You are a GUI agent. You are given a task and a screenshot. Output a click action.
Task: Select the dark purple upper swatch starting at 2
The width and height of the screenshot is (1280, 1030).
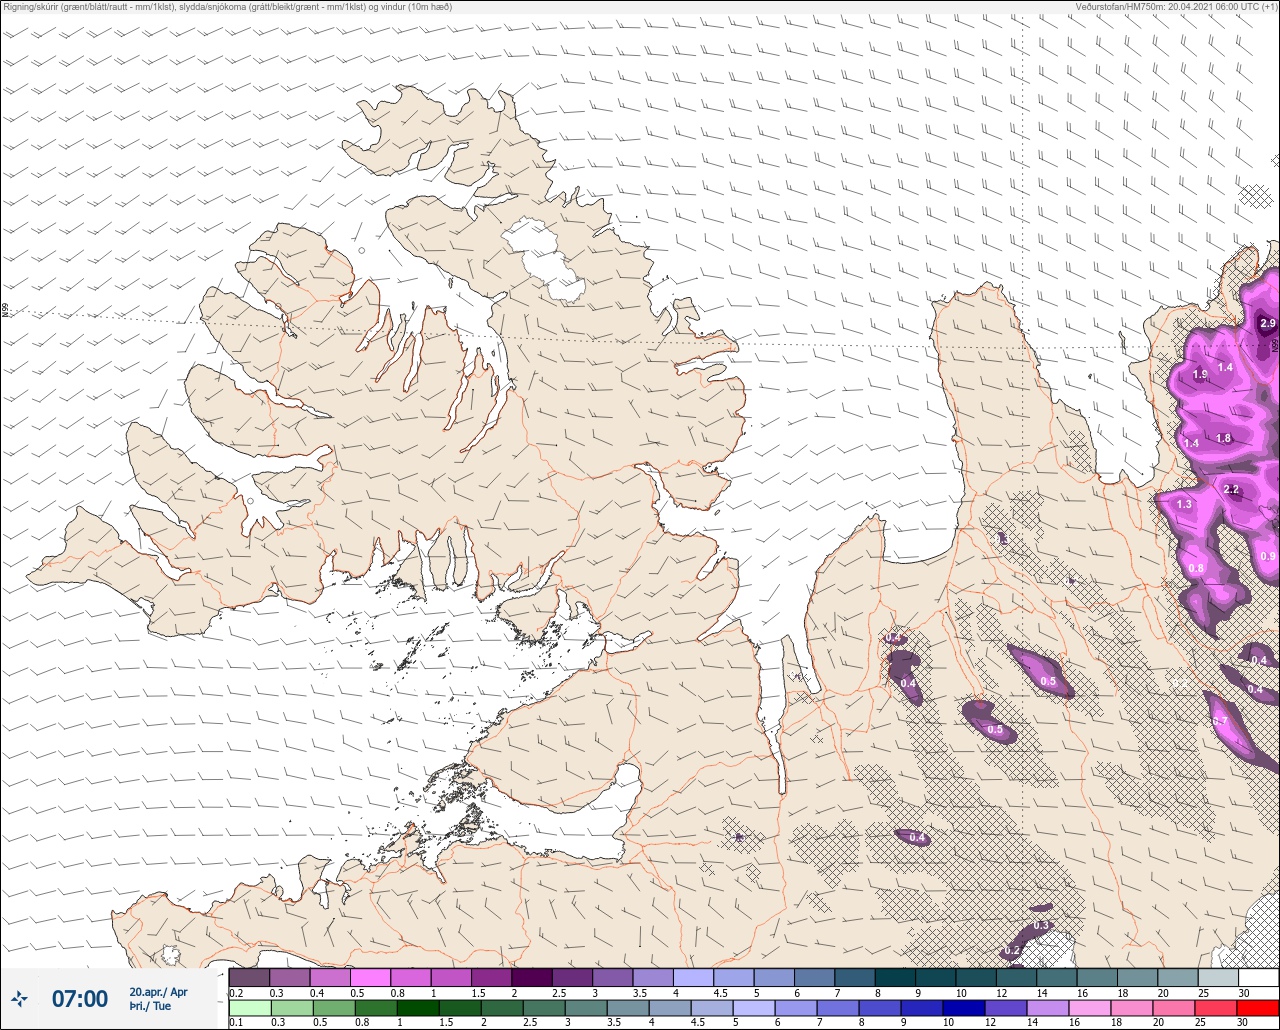coord(531,977)
